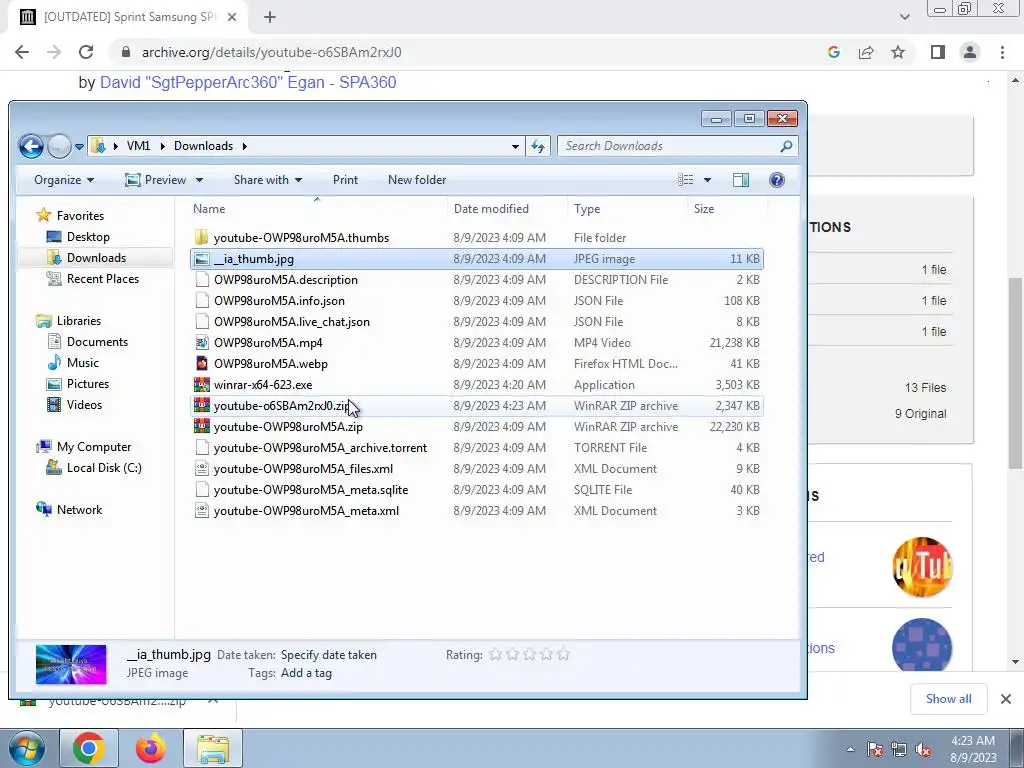This screenshot has height=768, width=1024.
Task: Click the Explorer Forward arrow button
Action: (59, 146)
